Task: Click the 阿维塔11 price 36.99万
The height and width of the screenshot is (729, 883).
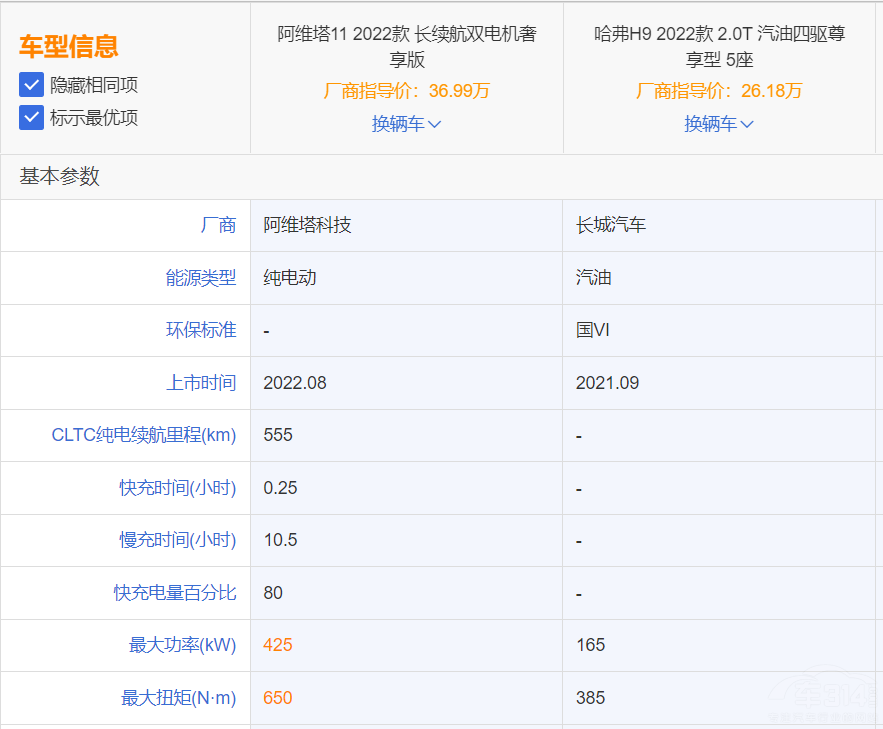Action: [x=406, y=91]
